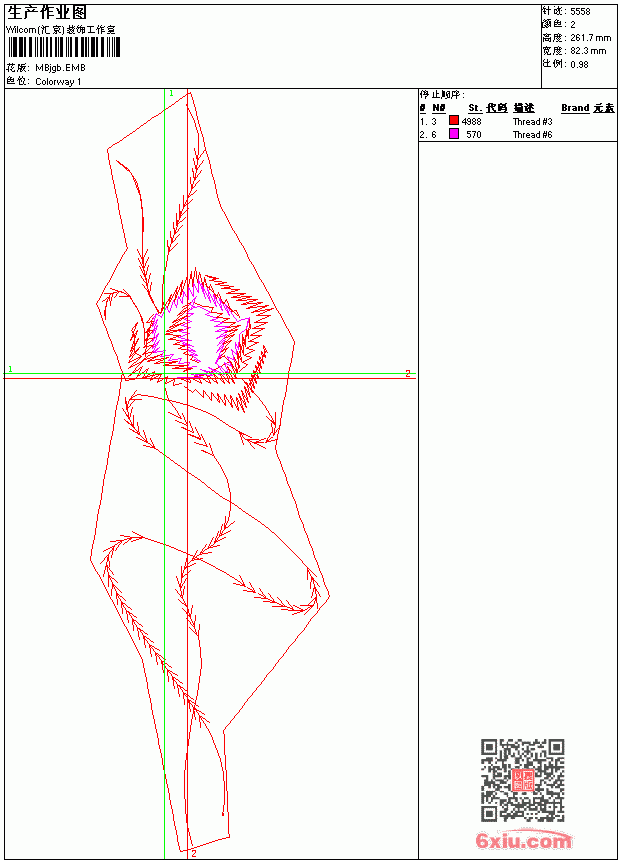
Task: Click the red seal inside QR code
Action: point(523,779)
